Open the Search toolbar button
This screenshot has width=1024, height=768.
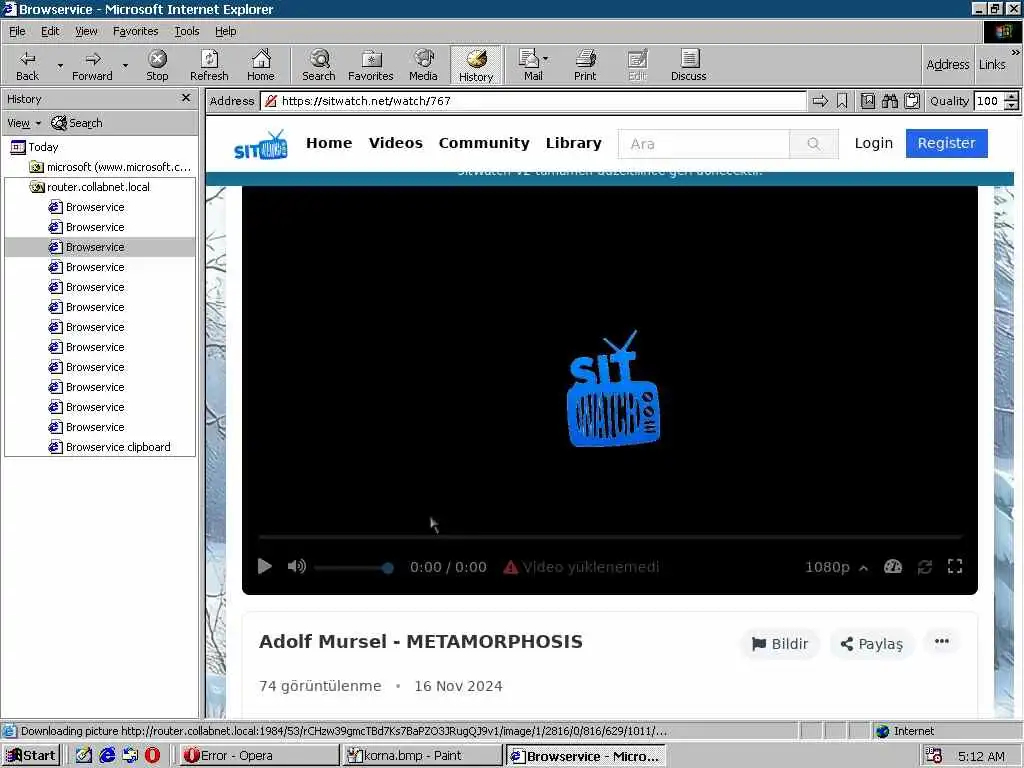319,65
